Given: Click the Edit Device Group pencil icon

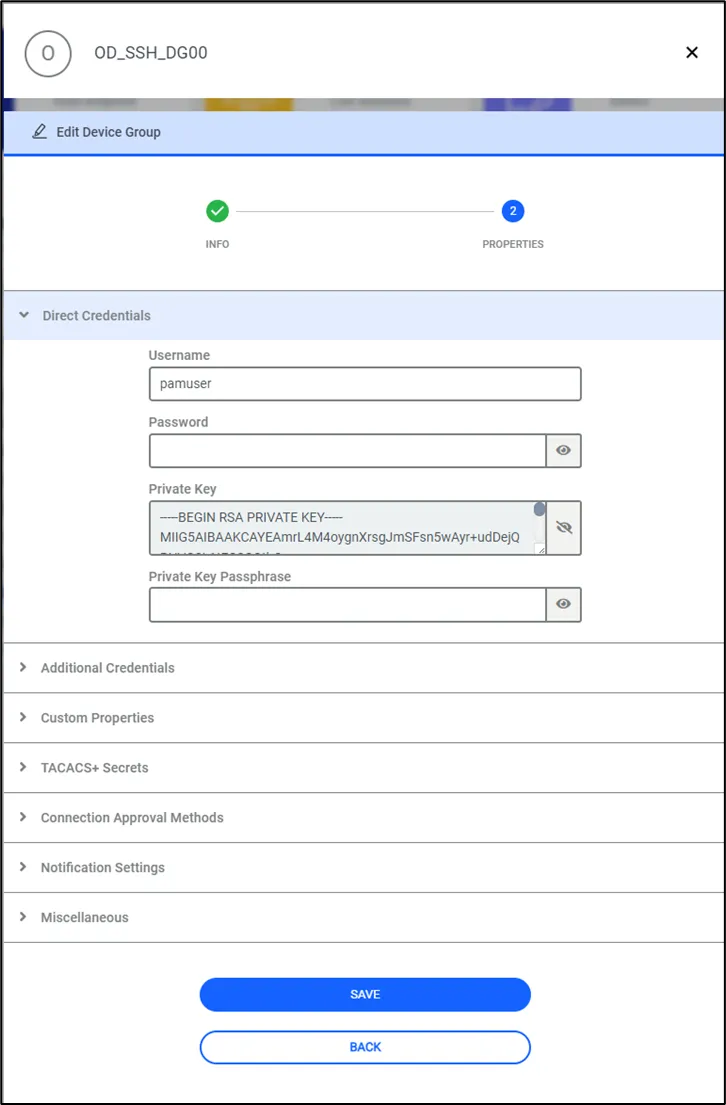Looking at the screenshot, I should [x=39, y=132].
